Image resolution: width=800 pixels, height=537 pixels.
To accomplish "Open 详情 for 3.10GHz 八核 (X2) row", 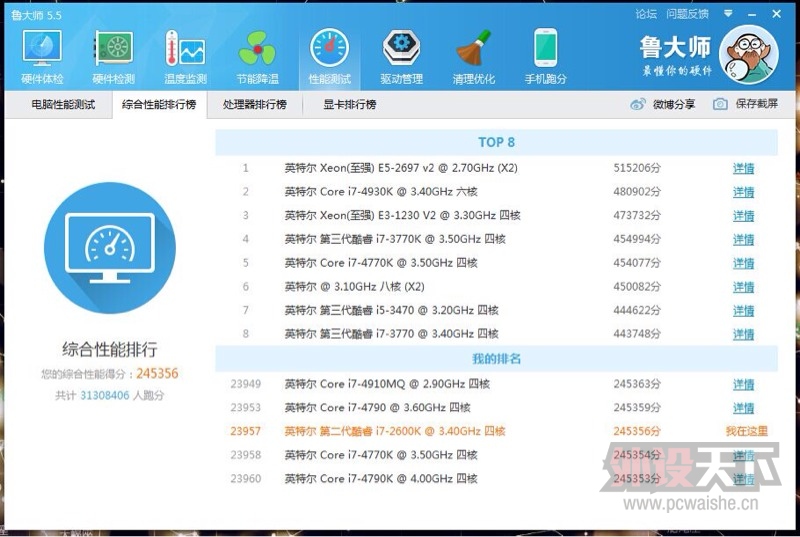I will coord(743,287).
